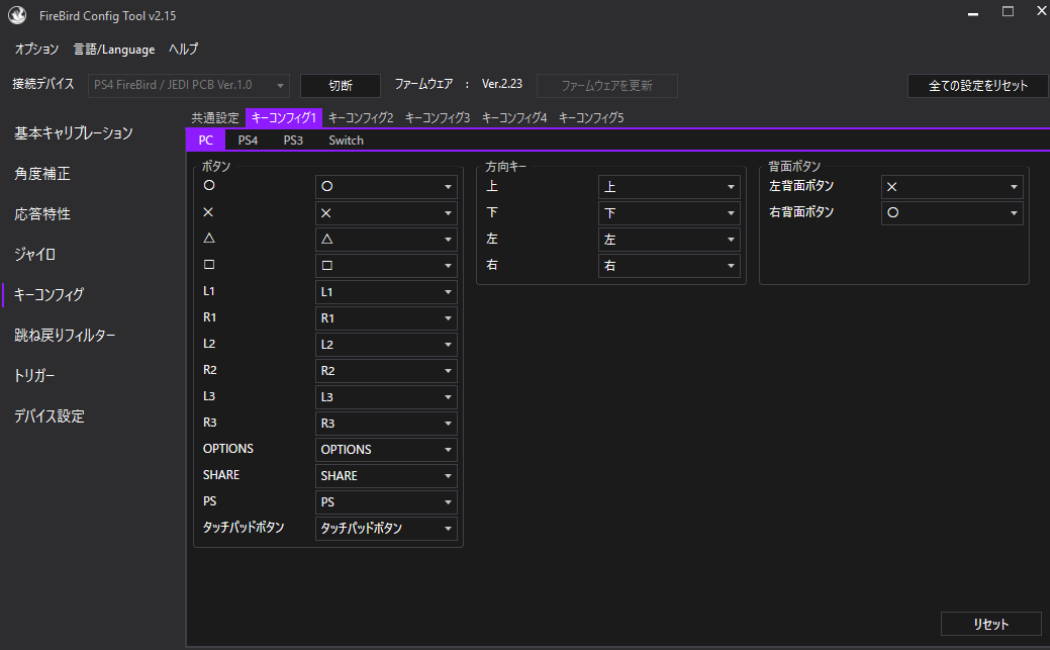Open the オプション menu

pyautogui.click(x=36, y=49)
